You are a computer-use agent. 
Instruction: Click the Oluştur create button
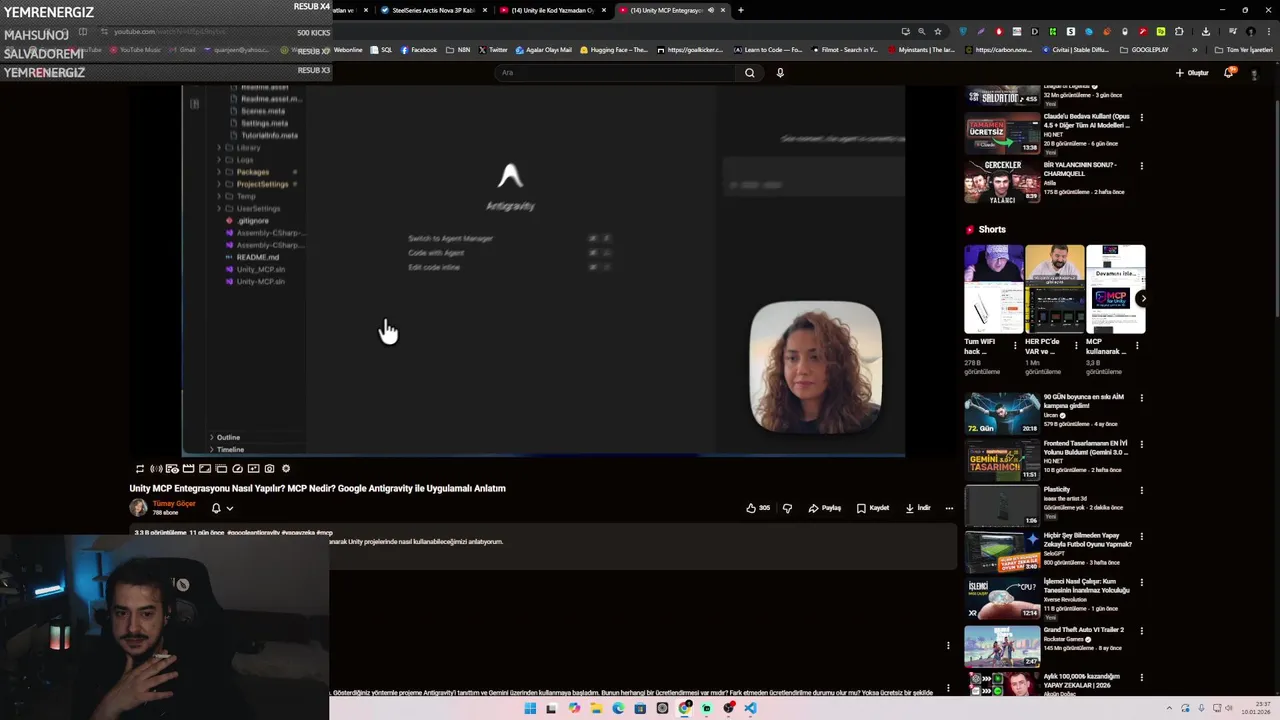coord(1192,72)
